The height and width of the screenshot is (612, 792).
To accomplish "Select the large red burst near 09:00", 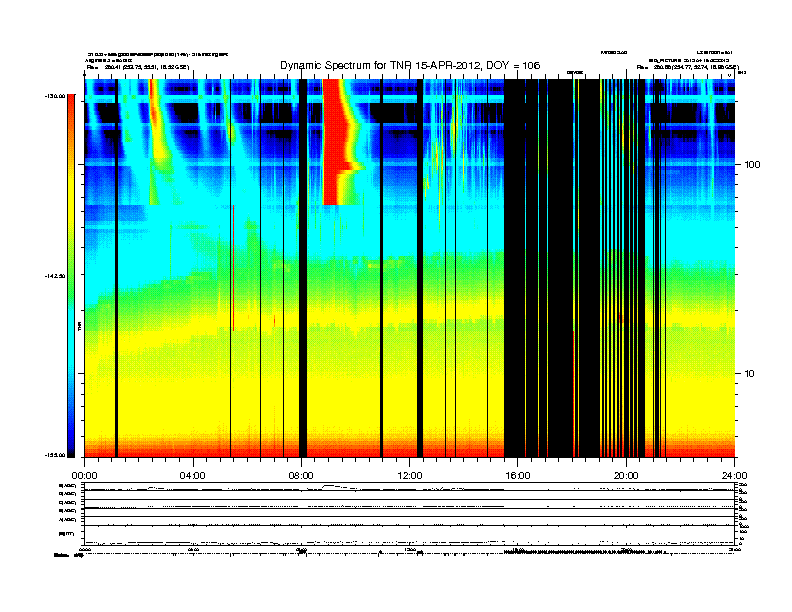I will [338, 142].
